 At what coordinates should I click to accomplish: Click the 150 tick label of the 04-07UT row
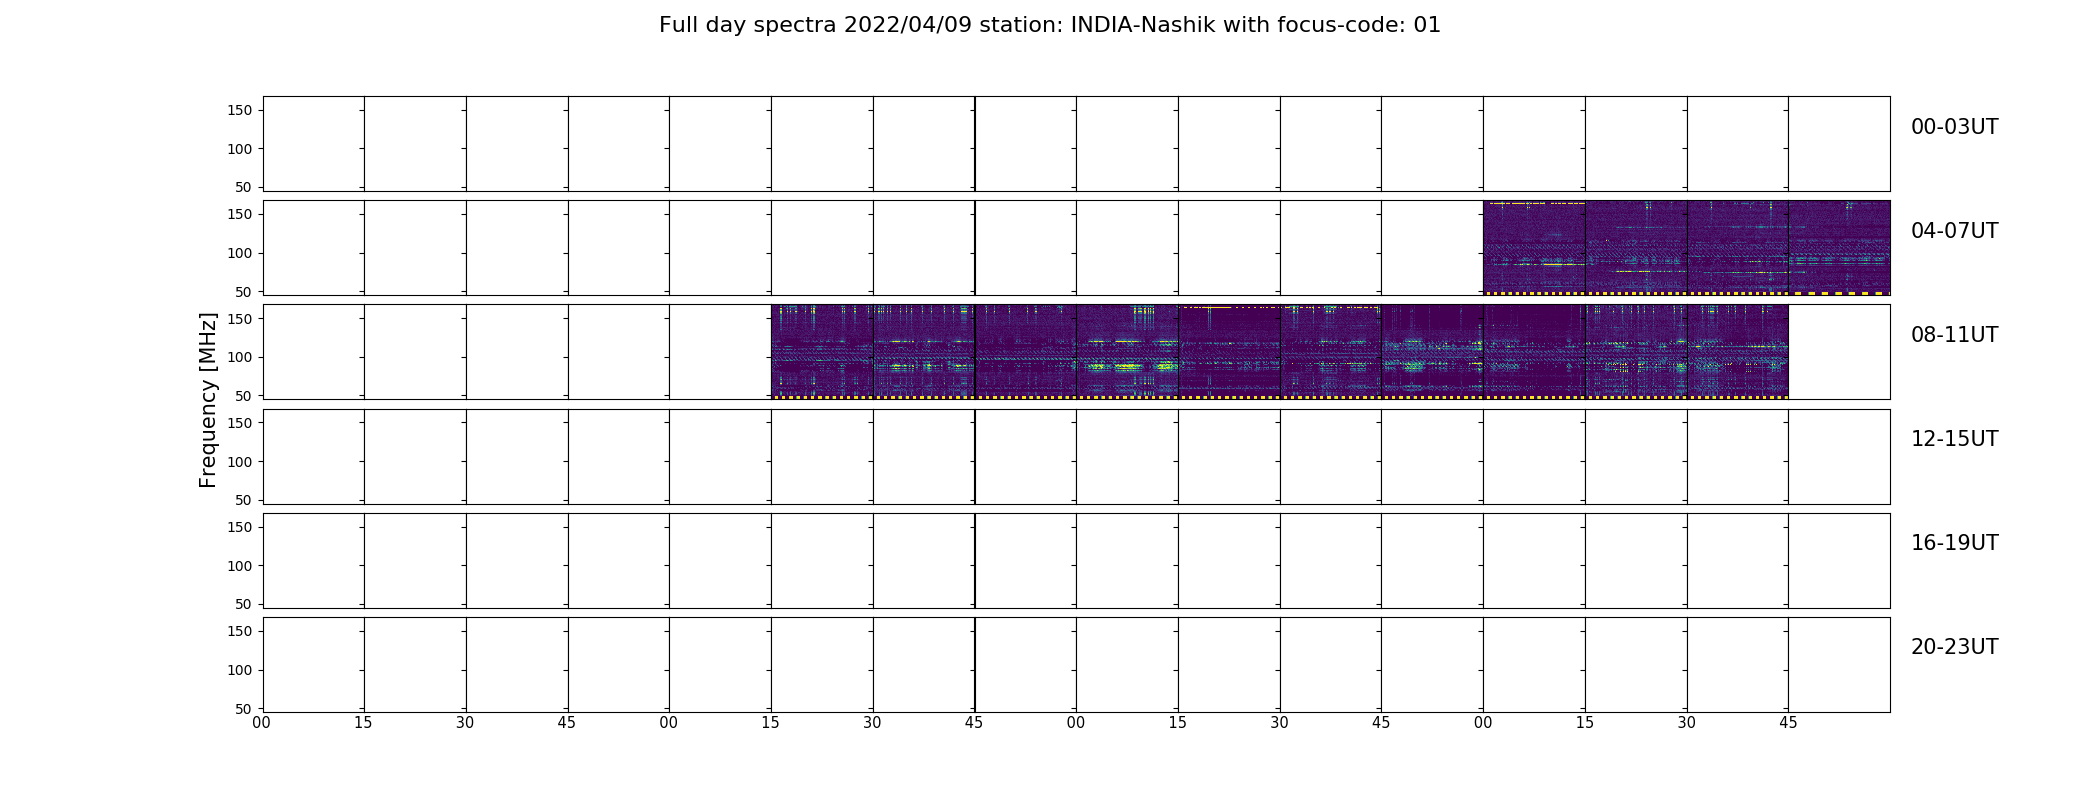pos(240,214)
